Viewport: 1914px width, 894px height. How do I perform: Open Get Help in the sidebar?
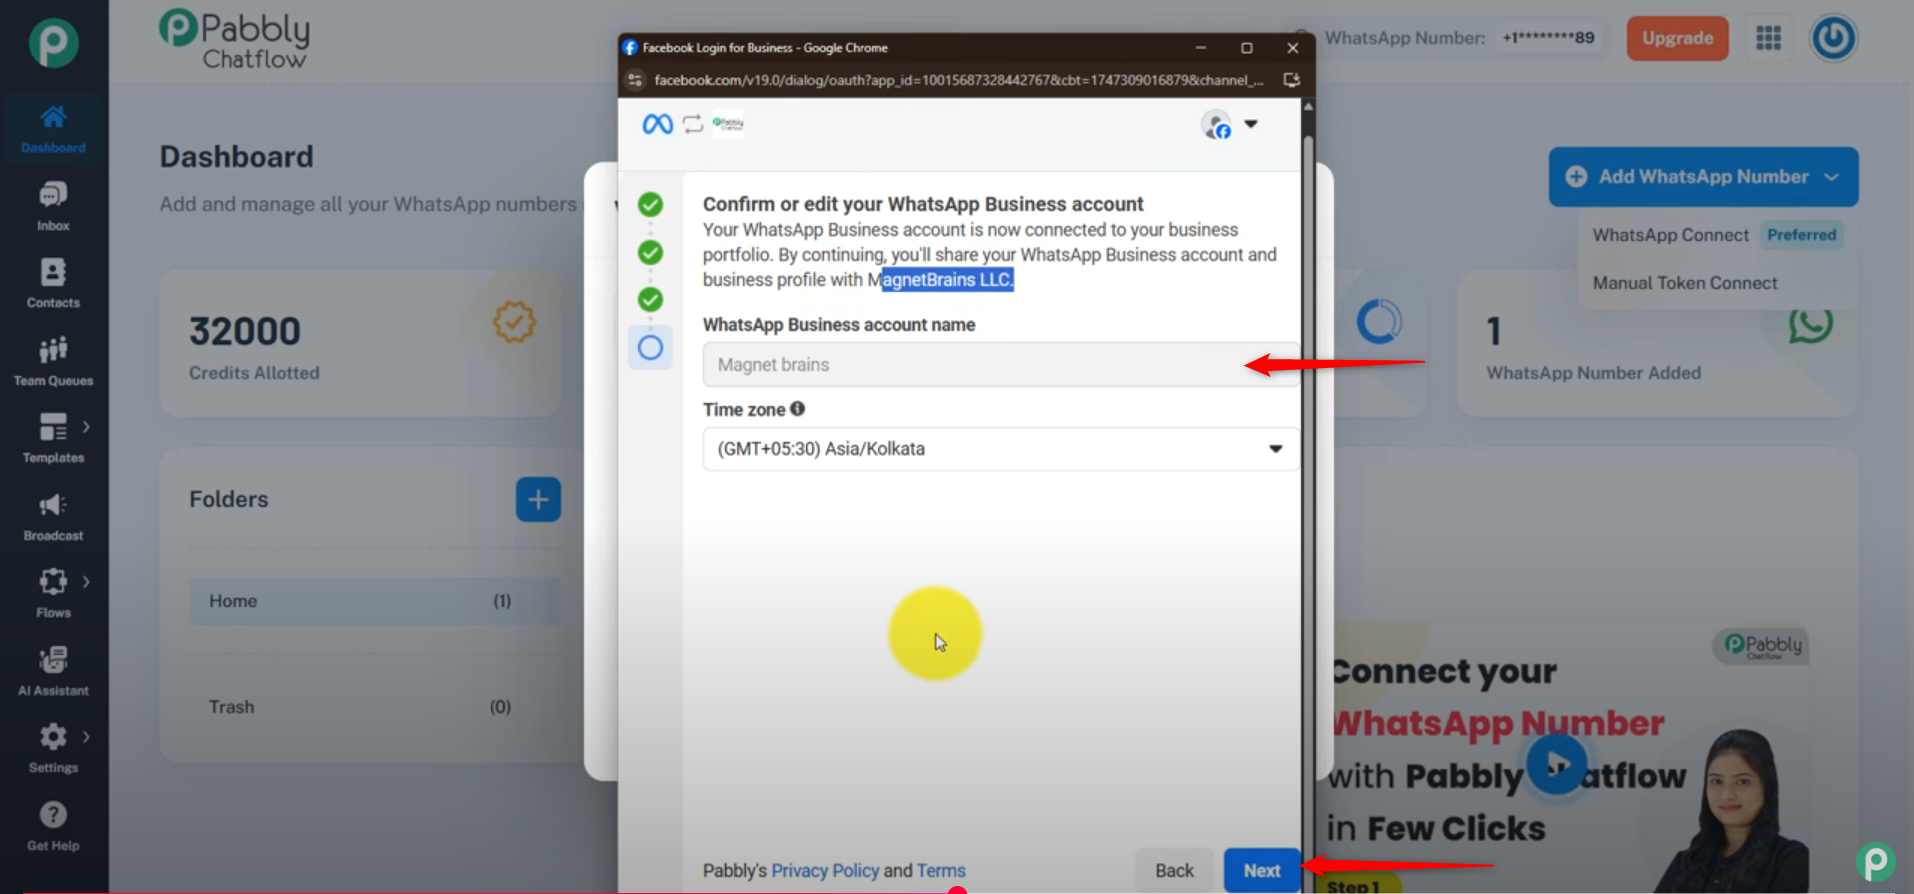53,826
